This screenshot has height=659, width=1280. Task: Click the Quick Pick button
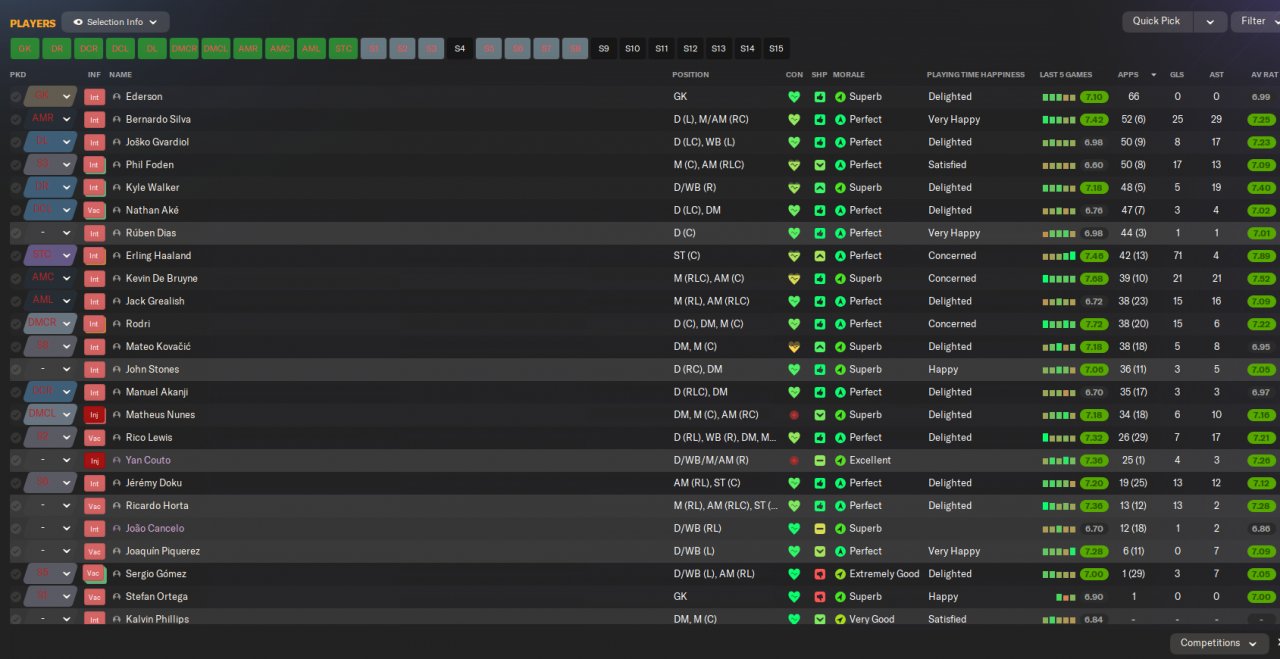(x=1157, y=22)
